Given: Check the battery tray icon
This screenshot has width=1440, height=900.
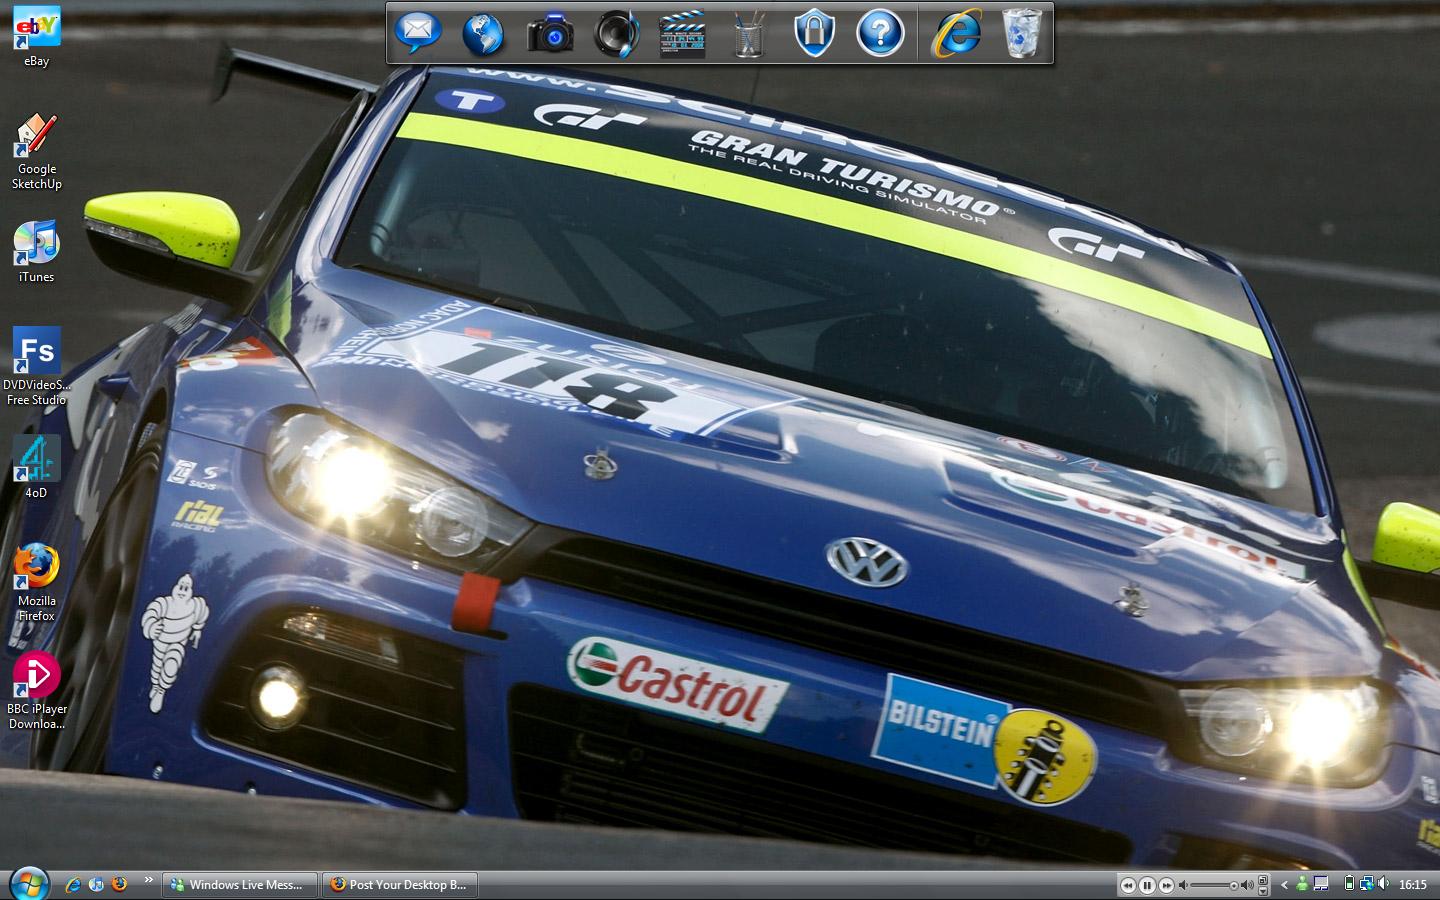Looking at the screenshot, I should tap(1349, 884).
